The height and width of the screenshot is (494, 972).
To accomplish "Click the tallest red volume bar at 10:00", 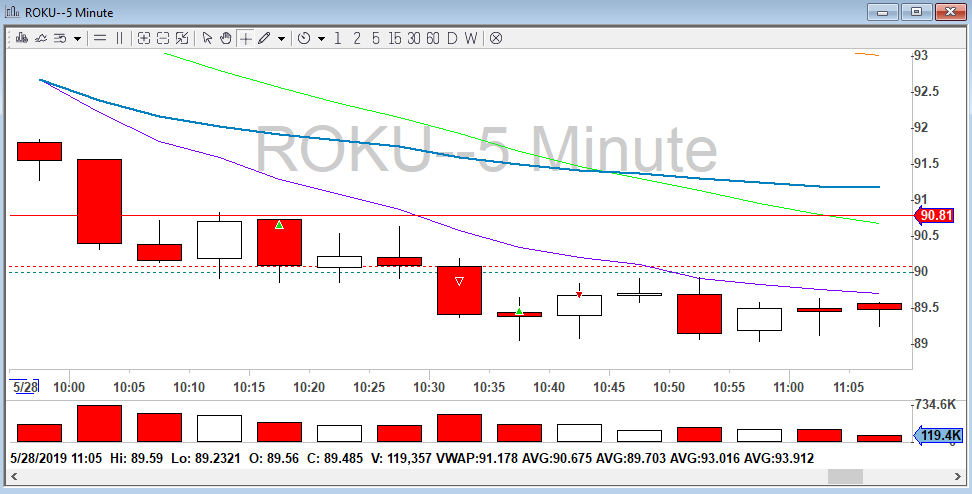I will (x=99, y=423).
